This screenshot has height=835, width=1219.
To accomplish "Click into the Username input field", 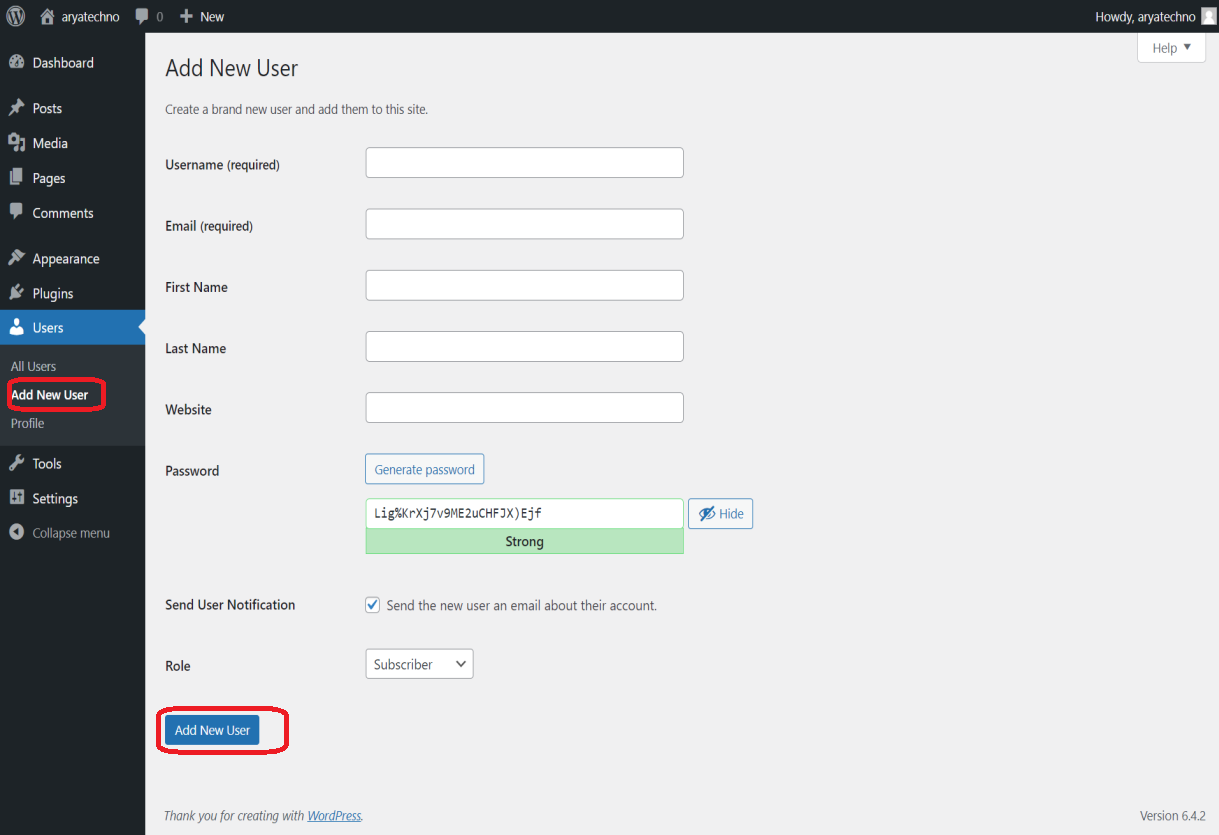I will click(x=524, y=163).
